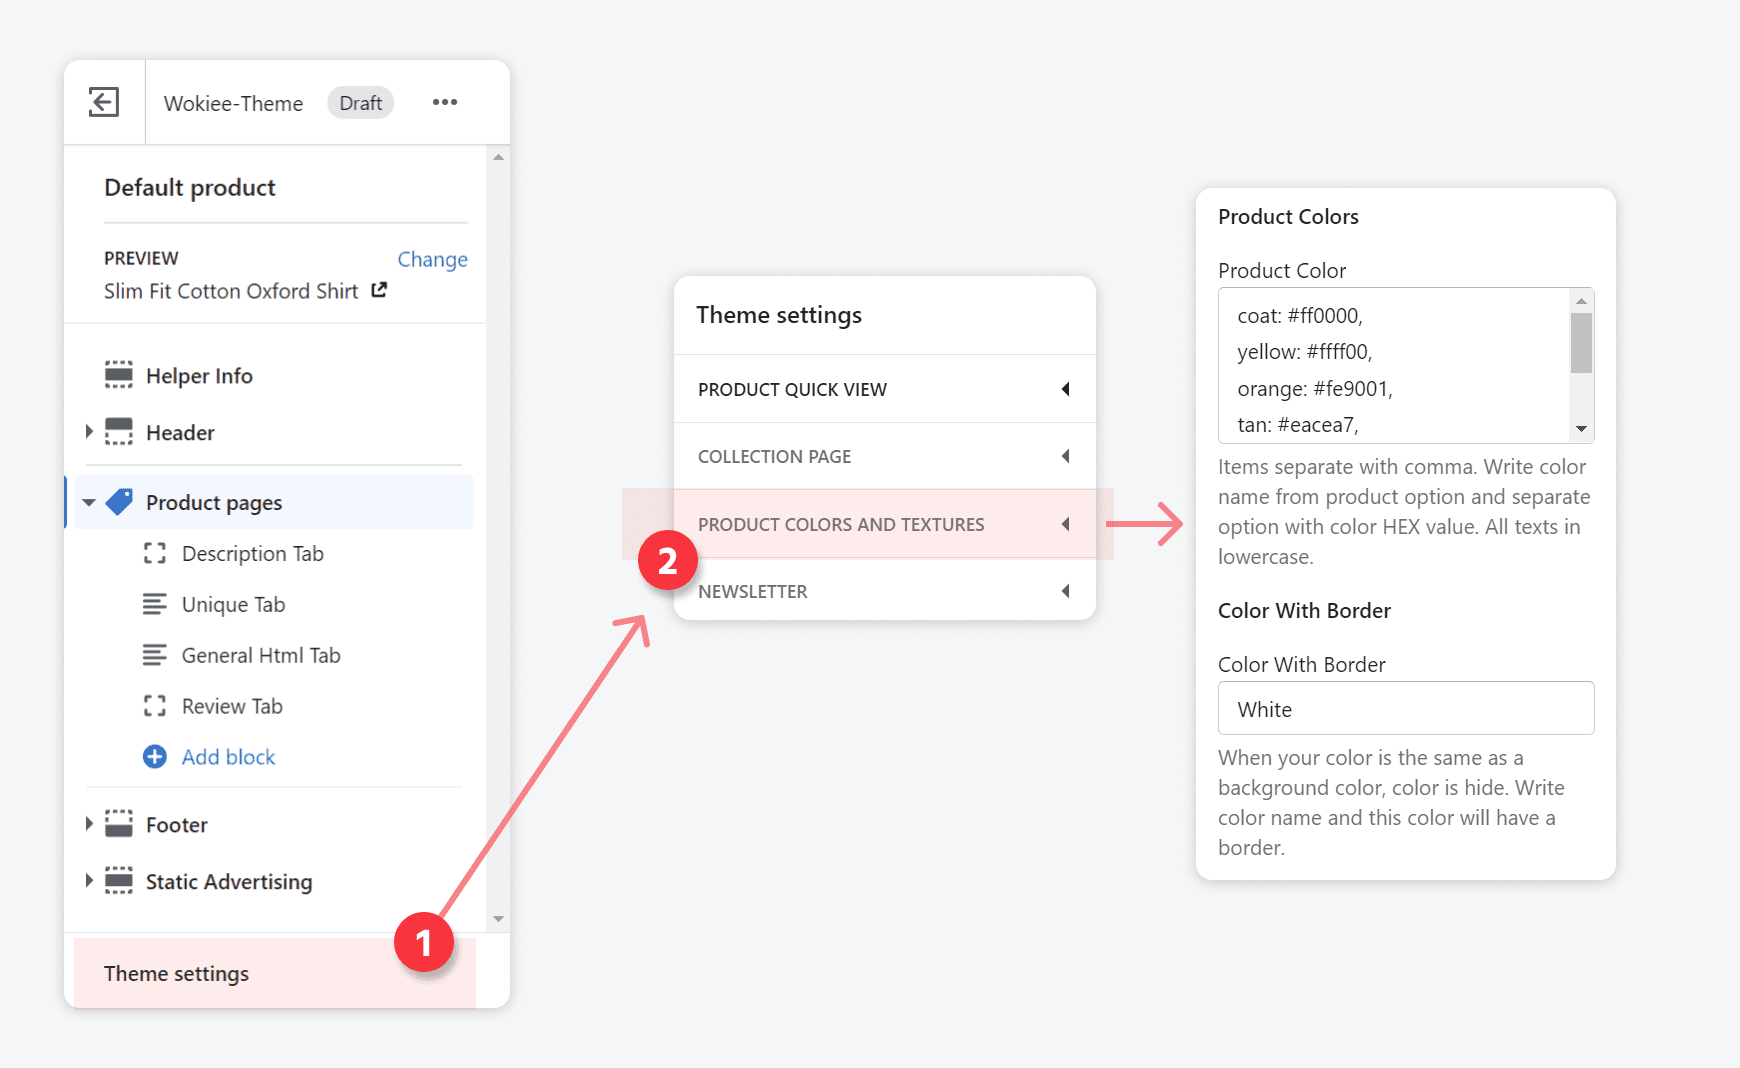Open the PRODUCT QUICK VIEW settings row
The image size is (1740, 1068).
tap(884, 389)
